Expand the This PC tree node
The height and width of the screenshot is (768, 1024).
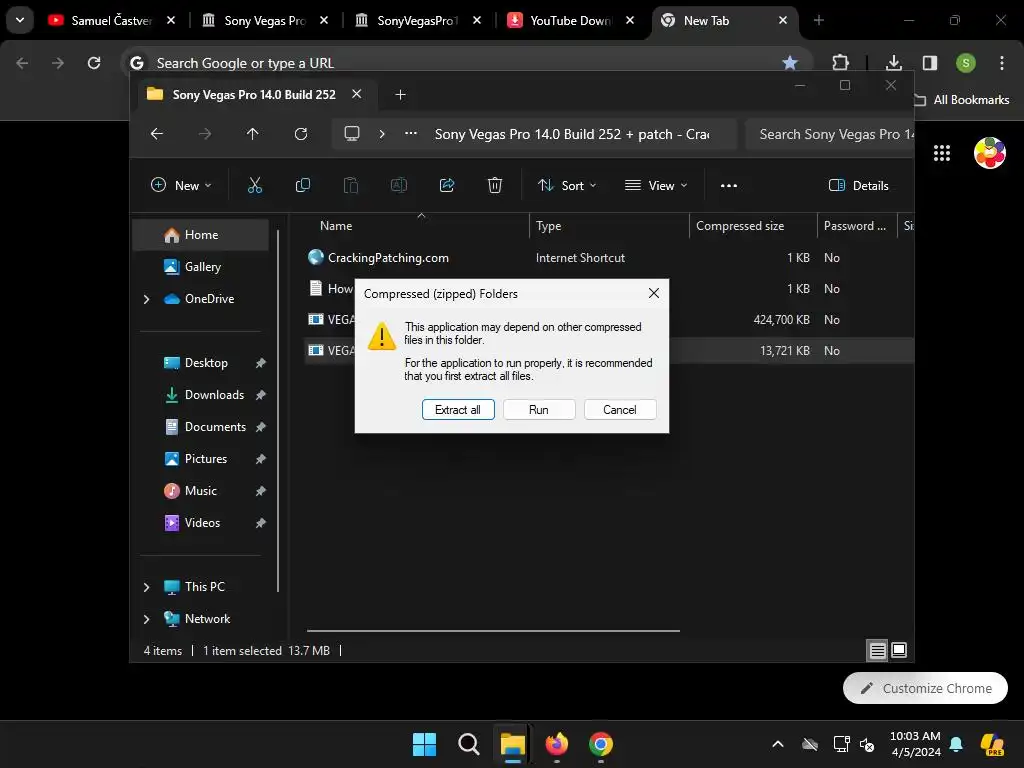[x=146, y=587]
